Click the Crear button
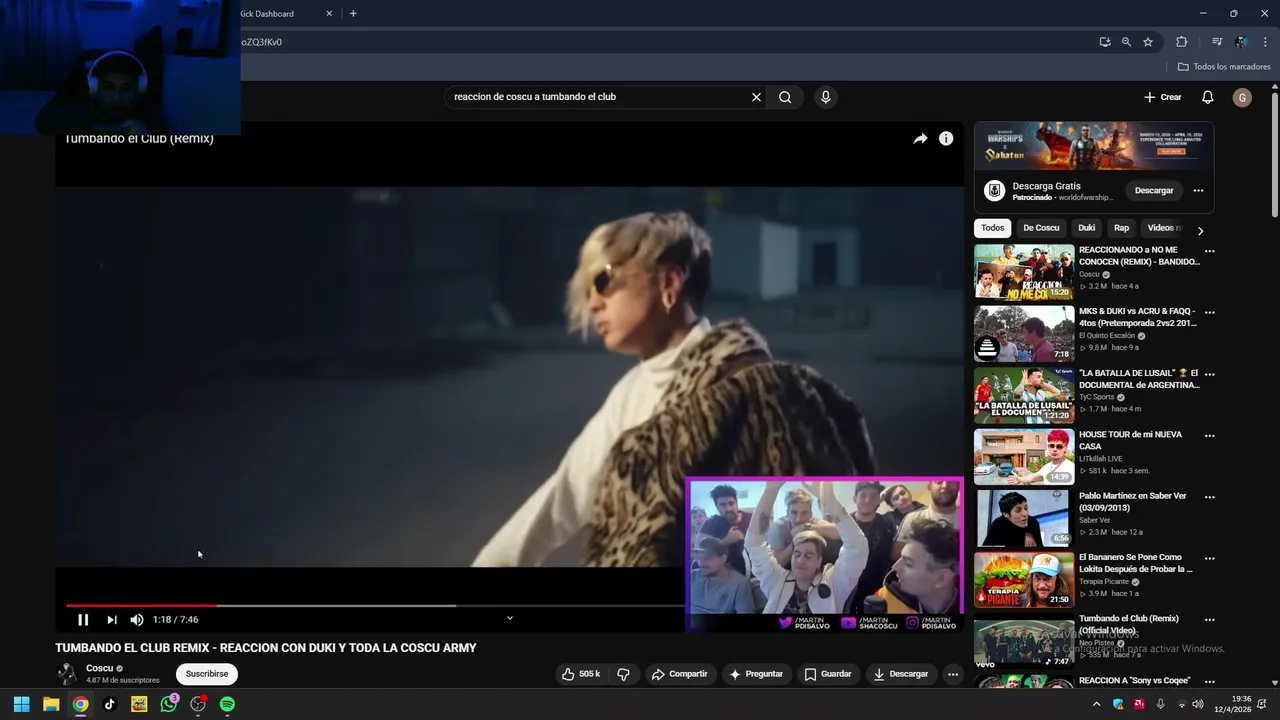This screenshot has height=720, width=1280. [x=1163, y=97]
